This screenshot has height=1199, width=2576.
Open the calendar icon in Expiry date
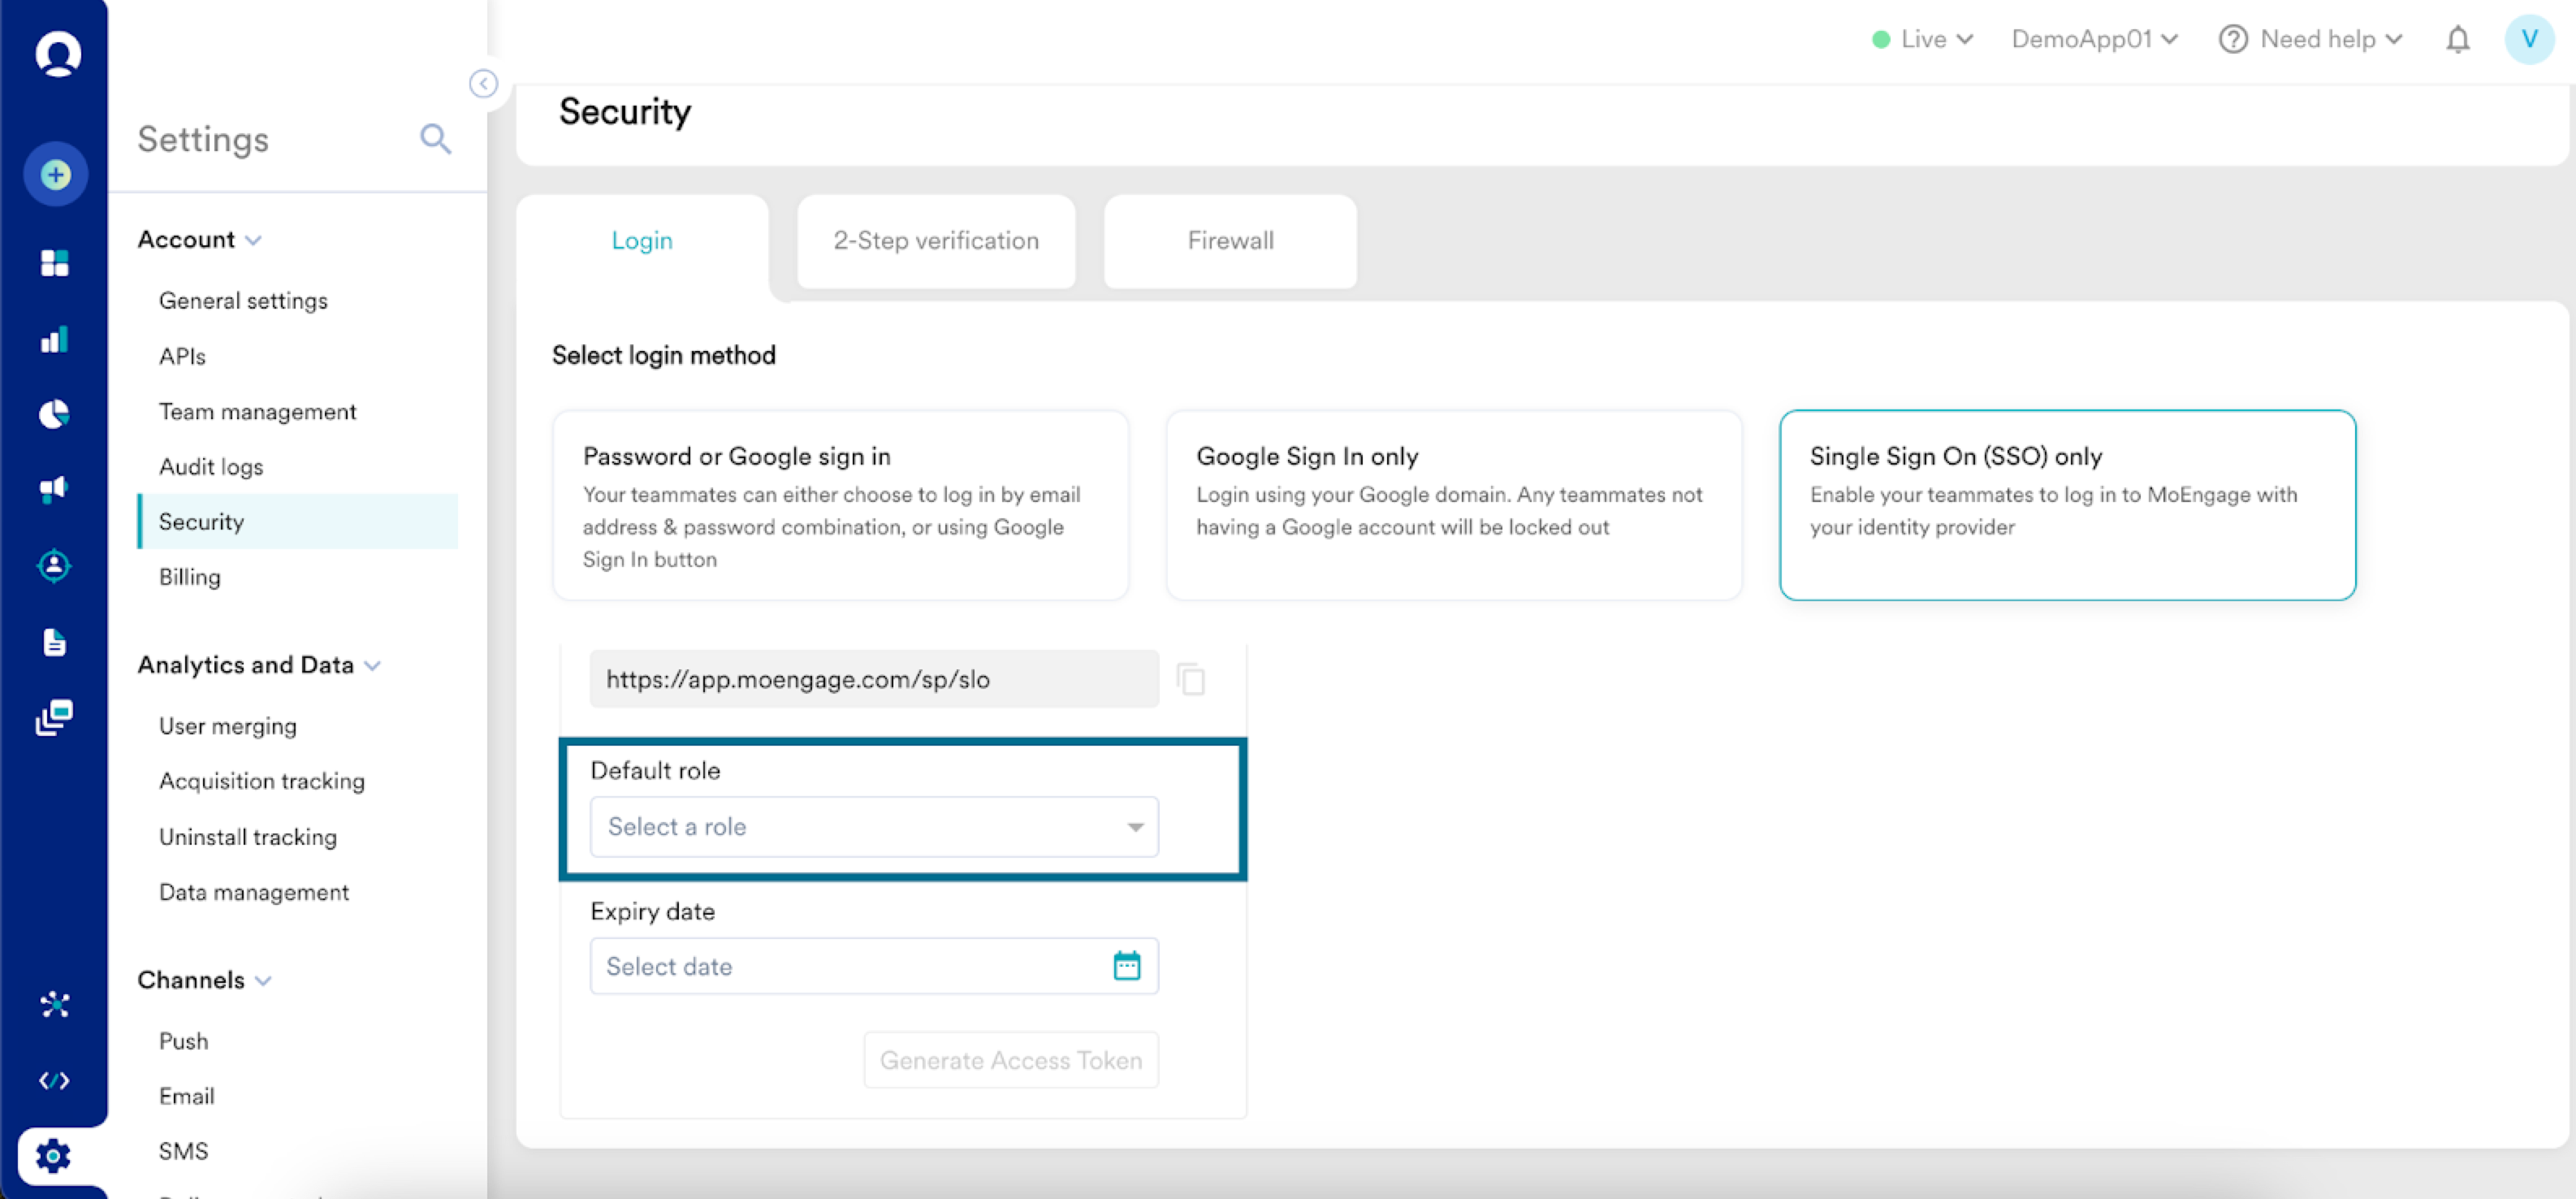(1126, 966)
